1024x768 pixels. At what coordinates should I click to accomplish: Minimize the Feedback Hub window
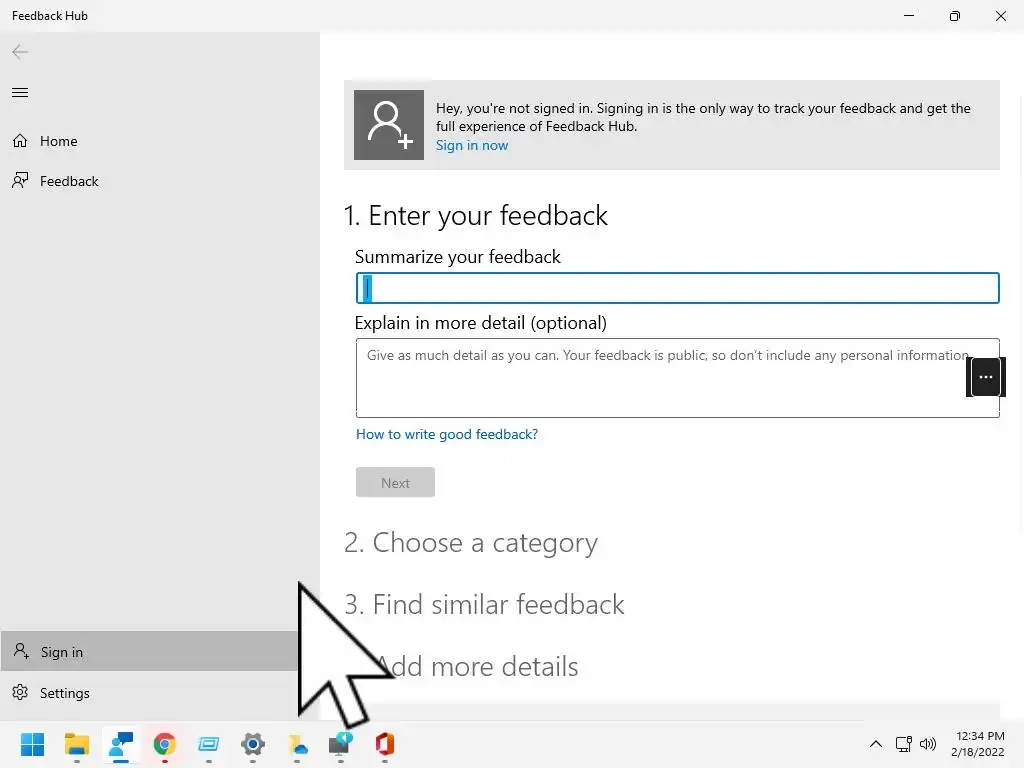(x=908, y=16)
